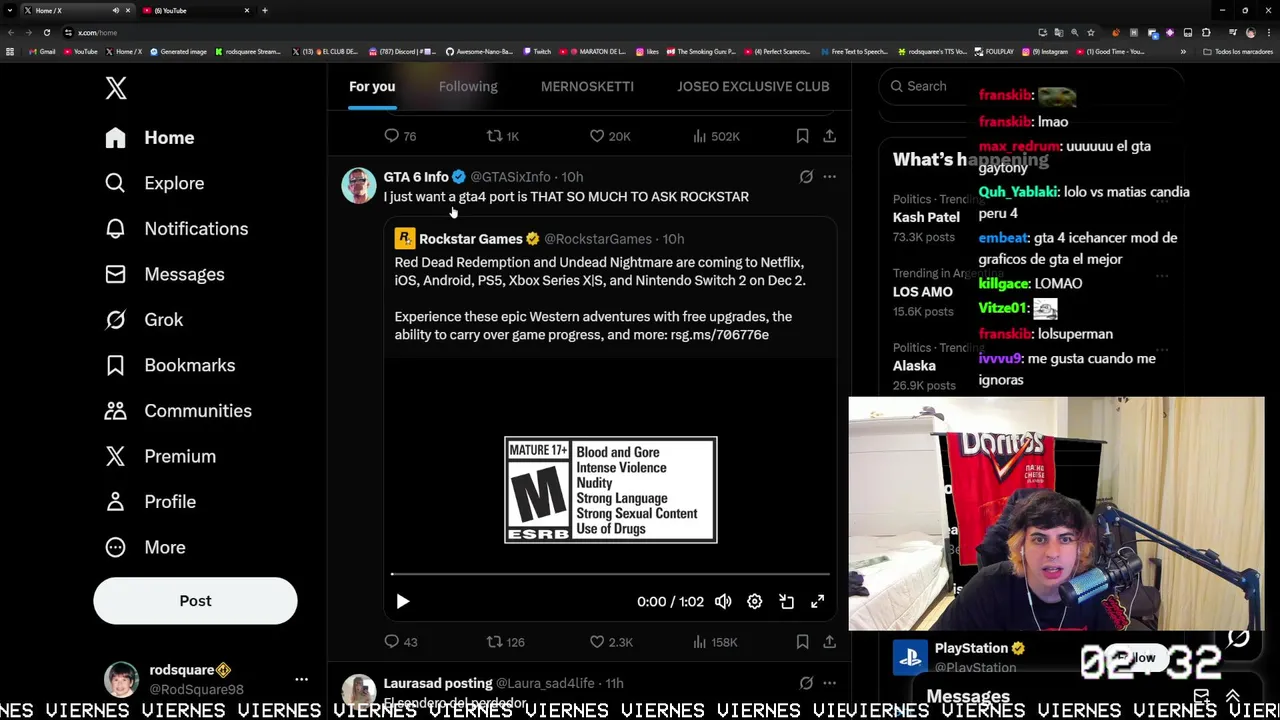Viewport: 1280px width, 720px height.
Task: Reply to the post with 43 replies
Action: point(392,642)
